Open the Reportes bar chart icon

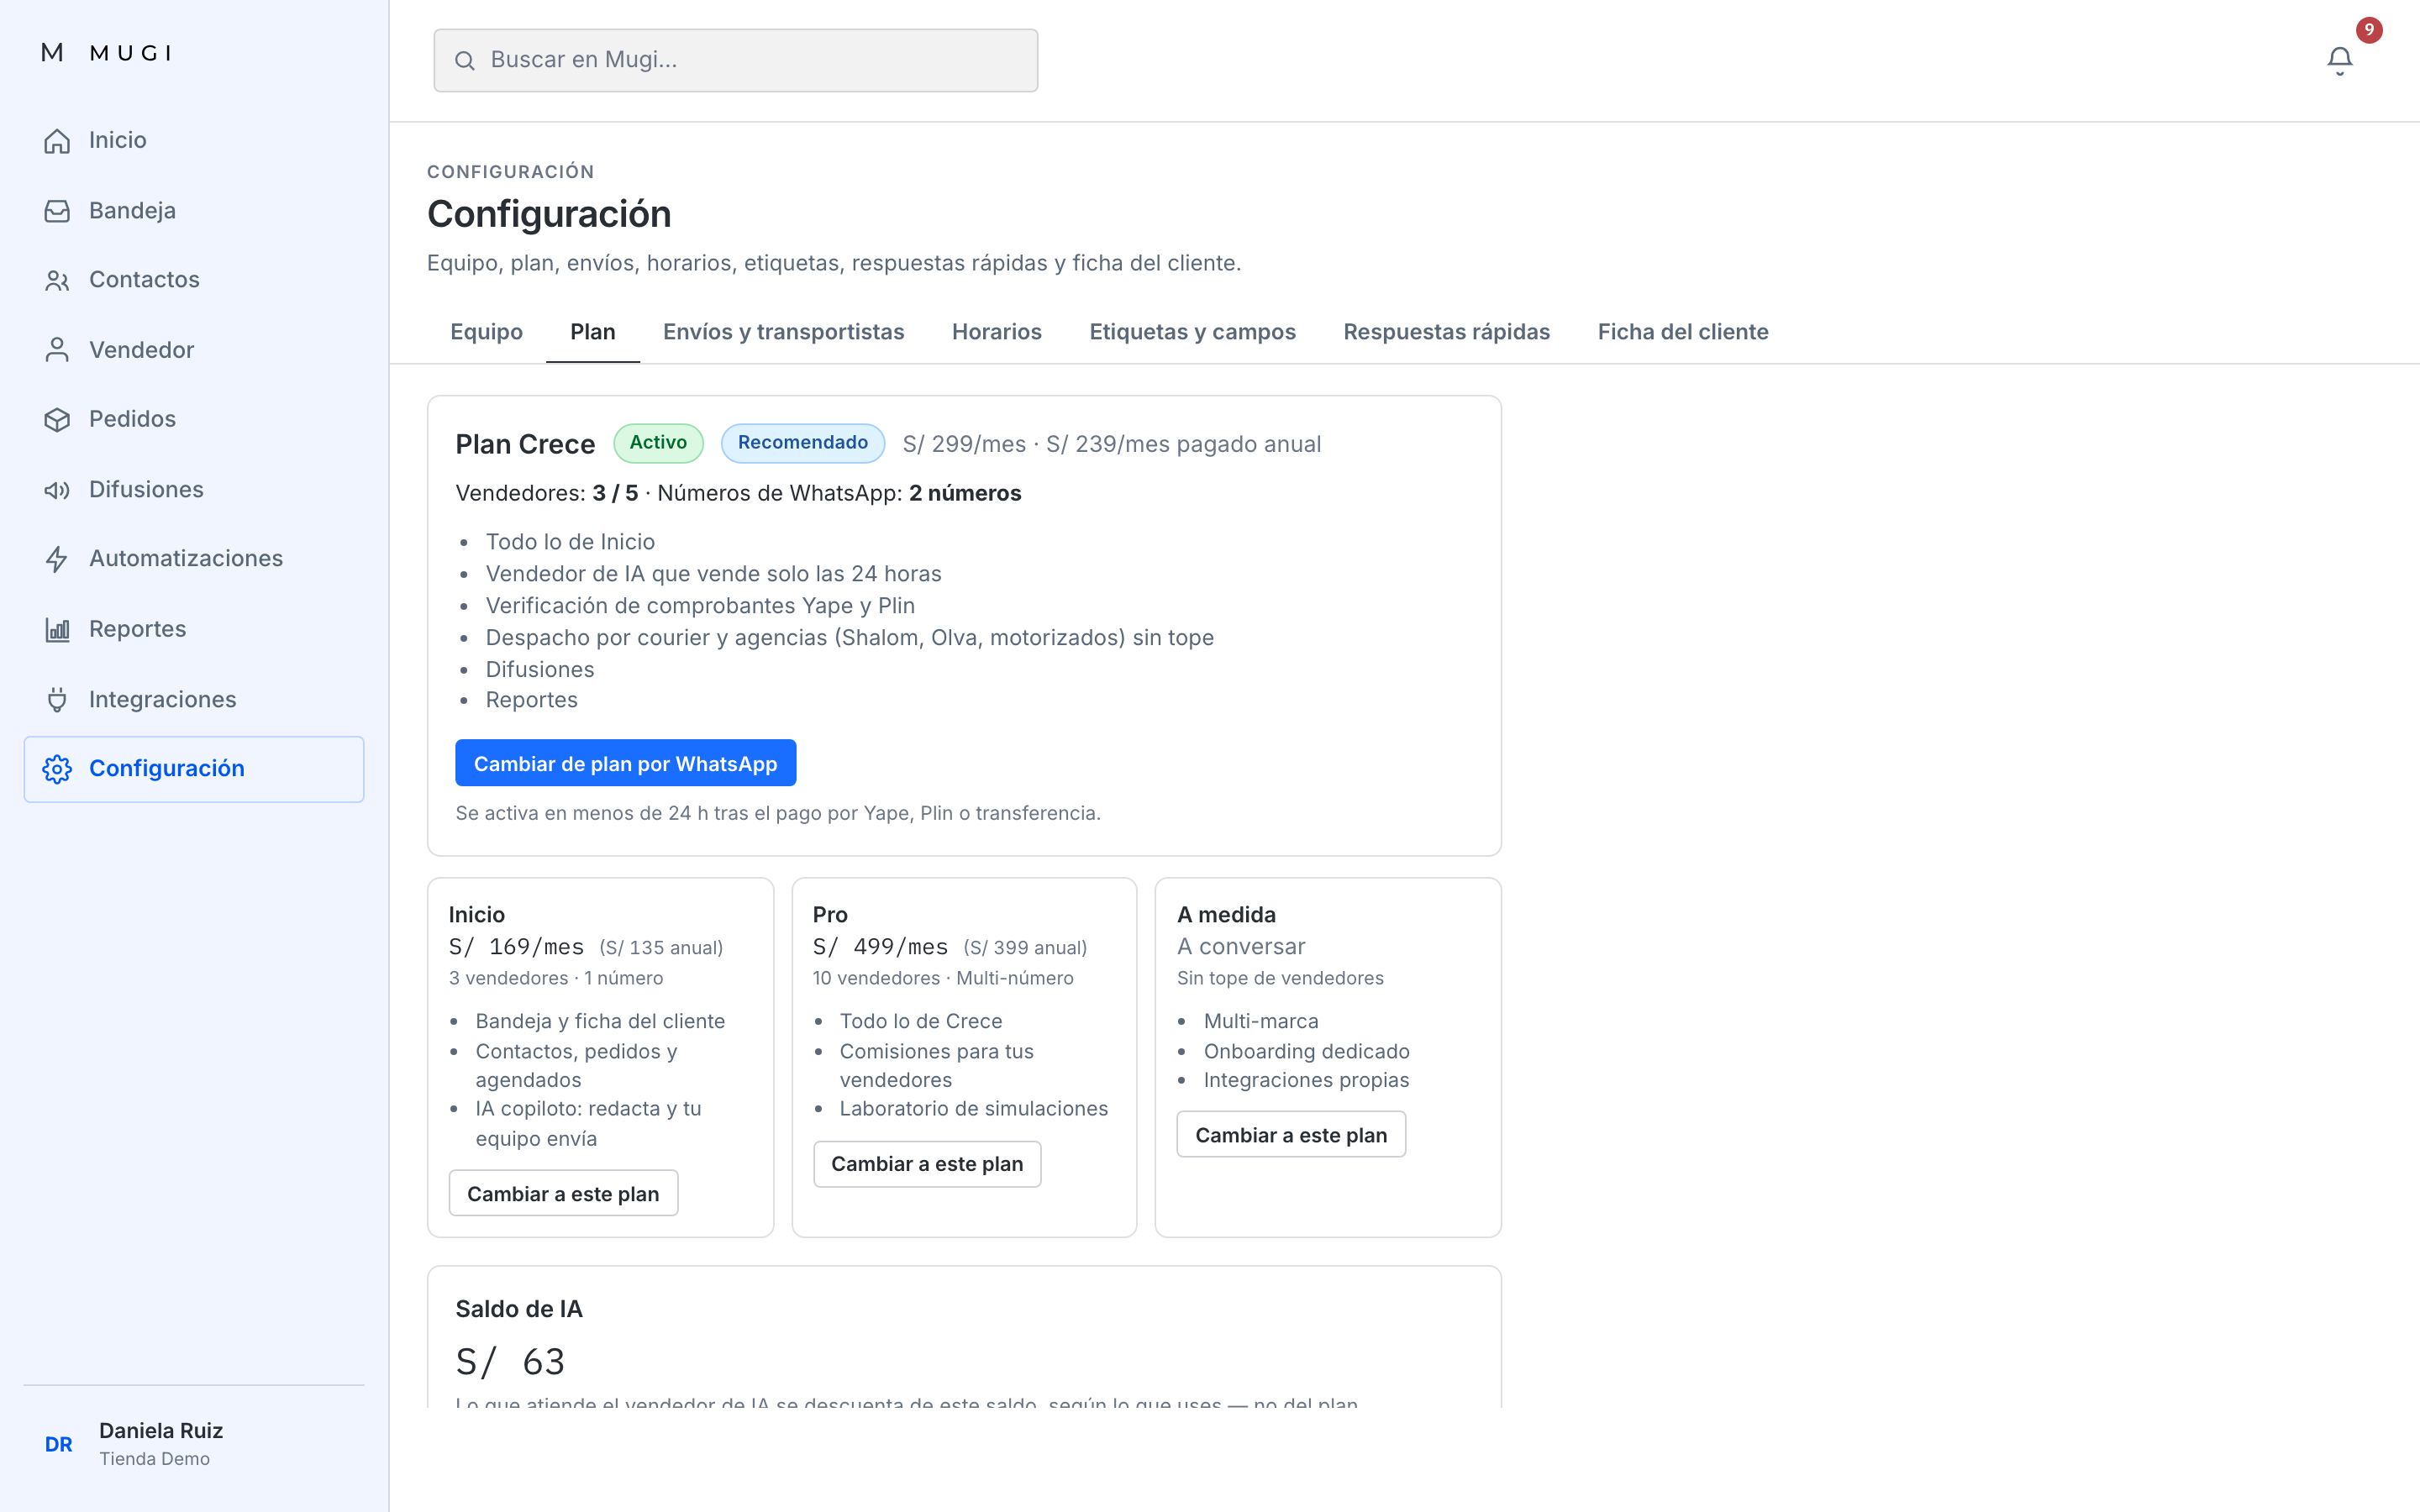pyautogui.click(x=57, y=629)
